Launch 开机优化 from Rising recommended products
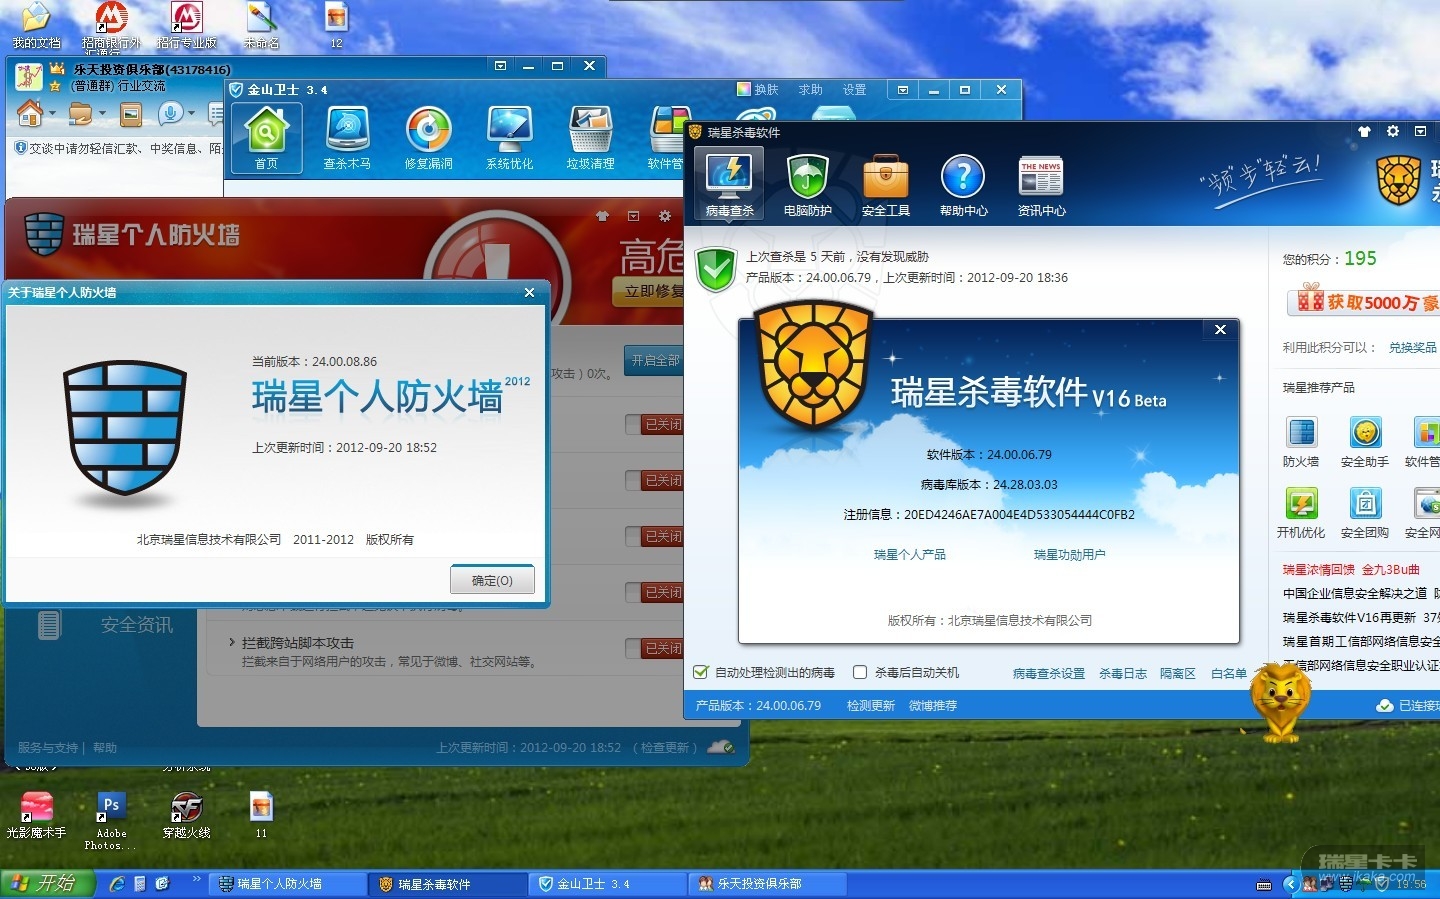Screen dimensions: 1440x899 [1301, 513]
